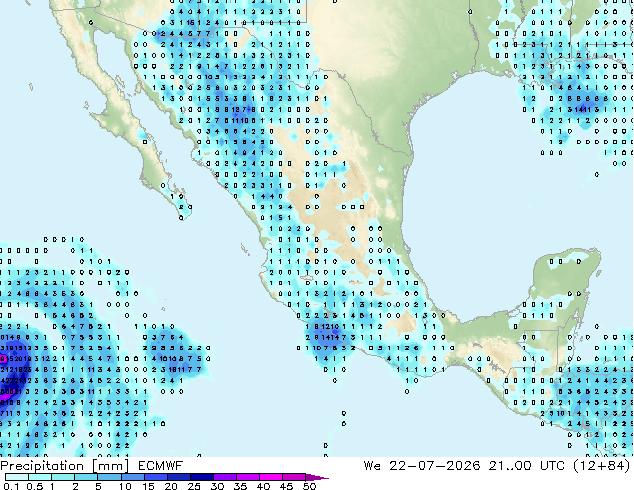Select the ECMWF model label
This screenshot has width=634, height=490.
tap(161, 466)
